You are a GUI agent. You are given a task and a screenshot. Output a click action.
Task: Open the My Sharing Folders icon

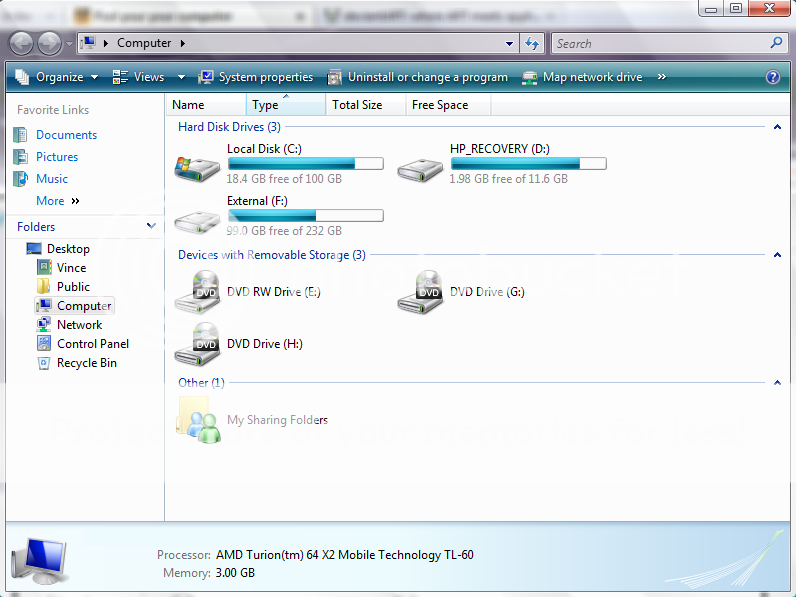point(198,419)
